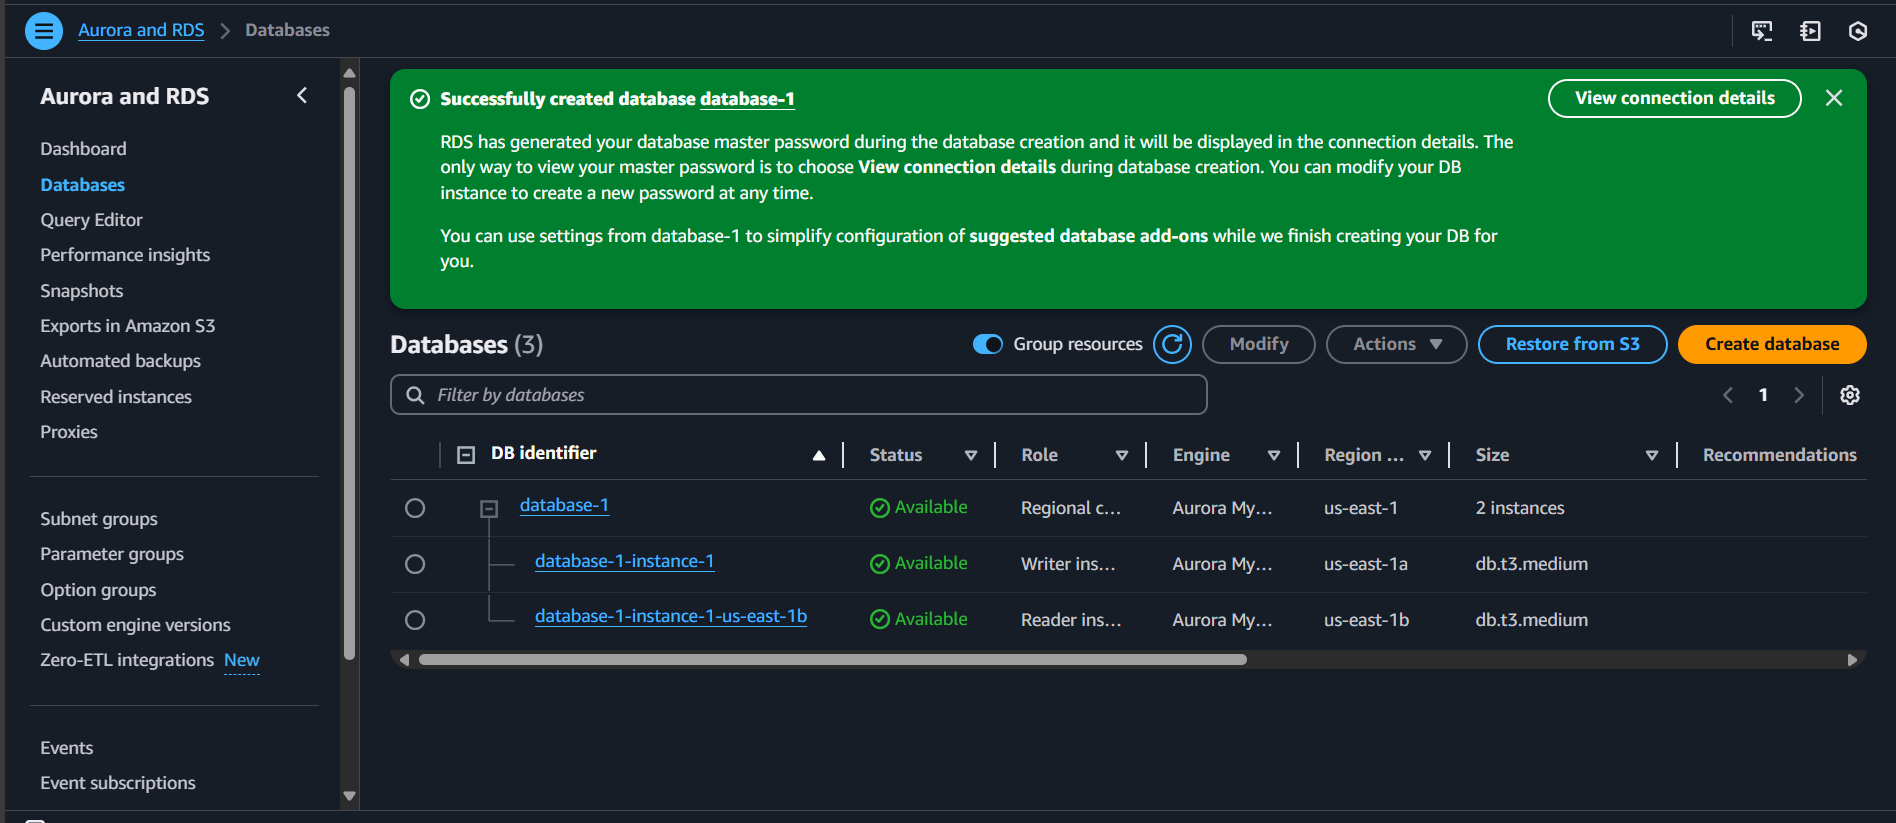Open database-1-instance-1 link
The height and width of the screenshot is (823, 1896).
click(x=624, y=562)
